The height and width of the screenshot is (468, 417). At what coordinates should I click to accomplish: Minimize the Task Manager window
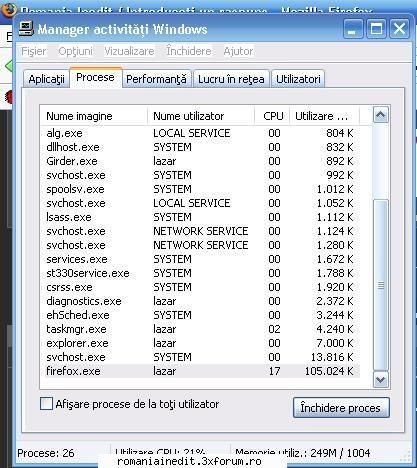pyautogui.click(x=353, y=29)
